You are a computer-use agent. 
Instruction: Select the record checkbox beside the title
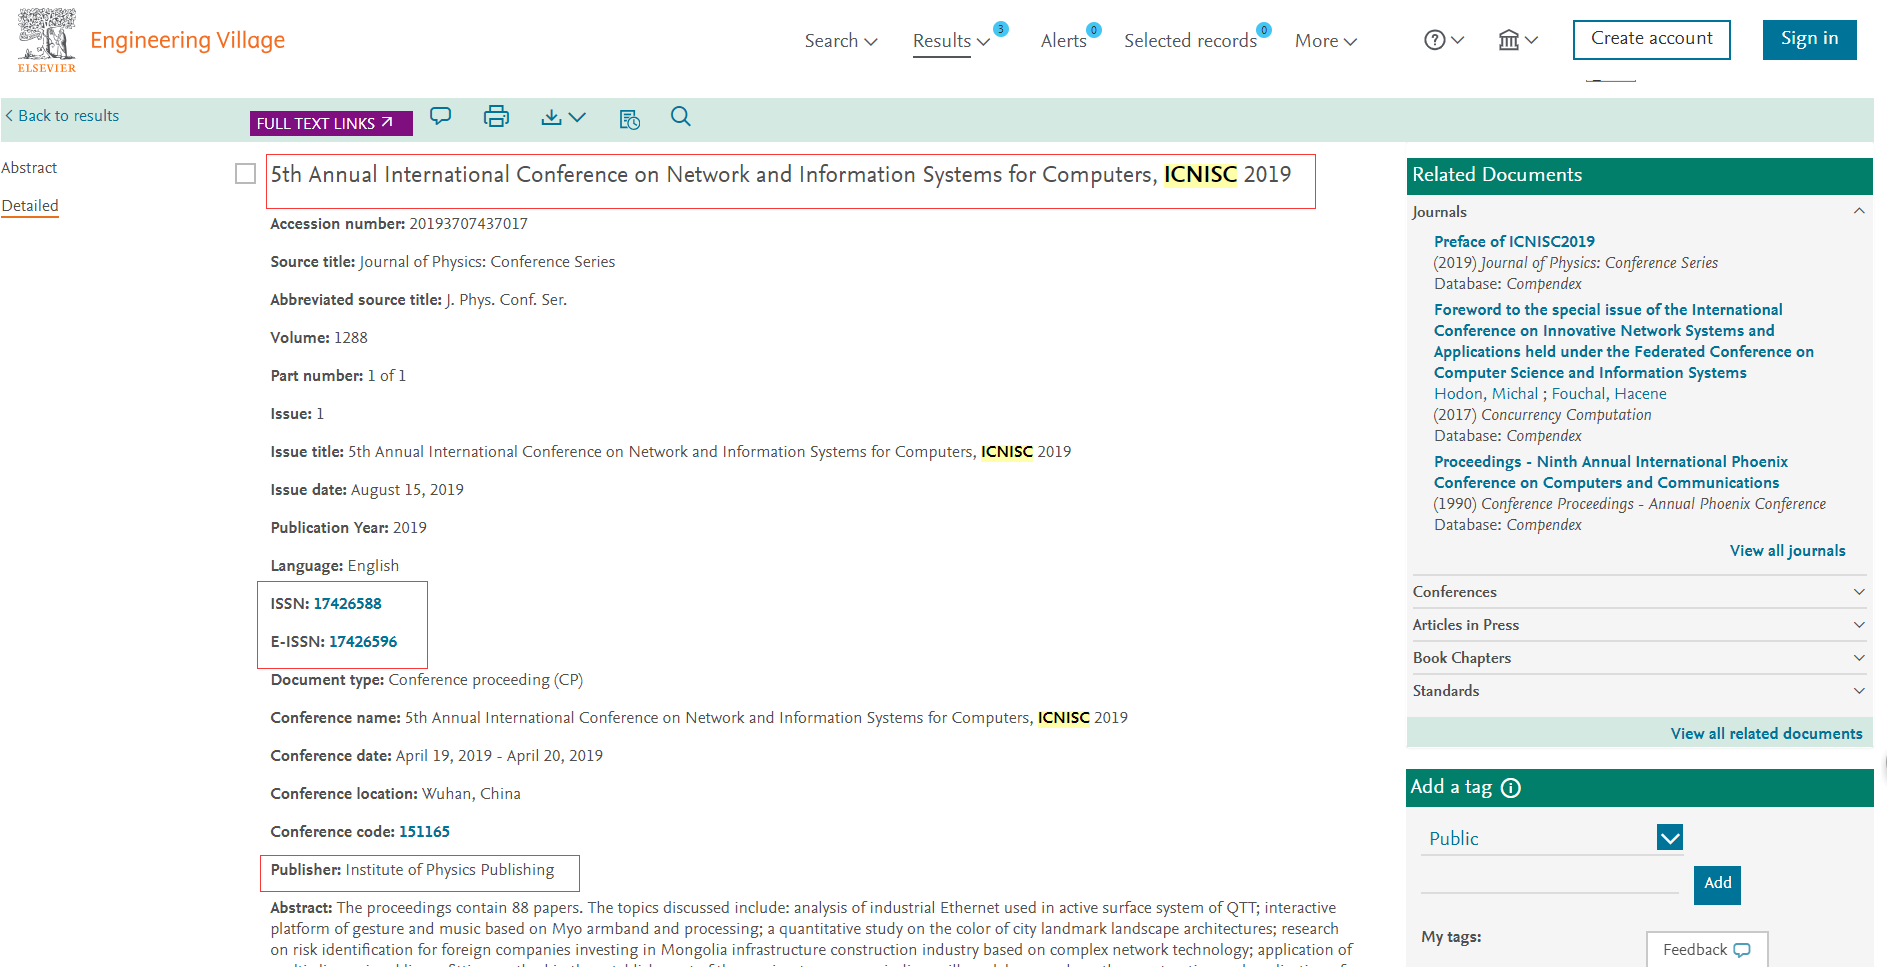pyautogui.click(x=245, y=174)
